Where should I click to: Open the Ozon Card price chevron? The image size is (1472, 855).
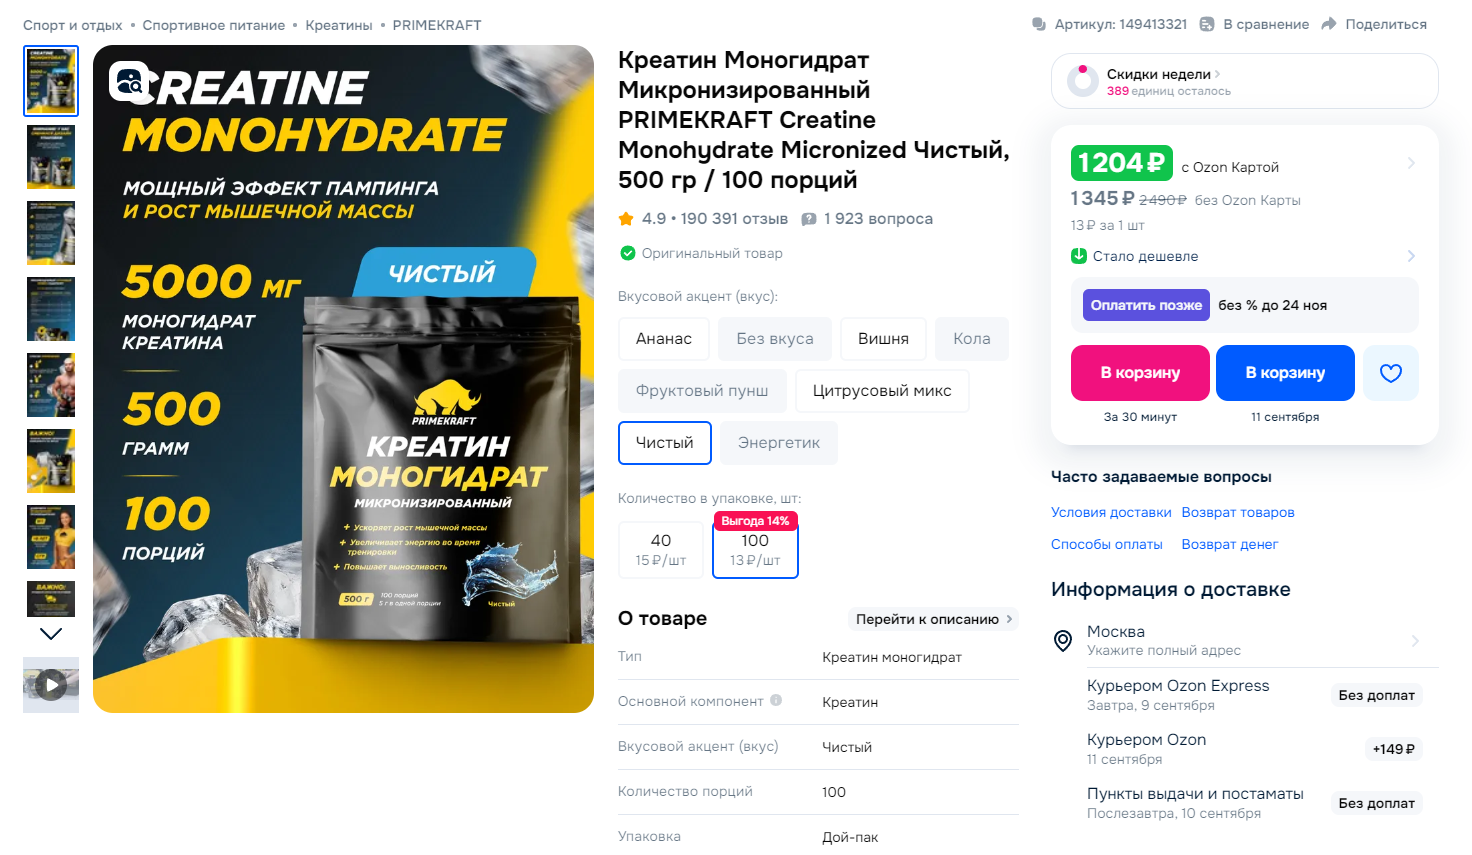[1411, 163]
